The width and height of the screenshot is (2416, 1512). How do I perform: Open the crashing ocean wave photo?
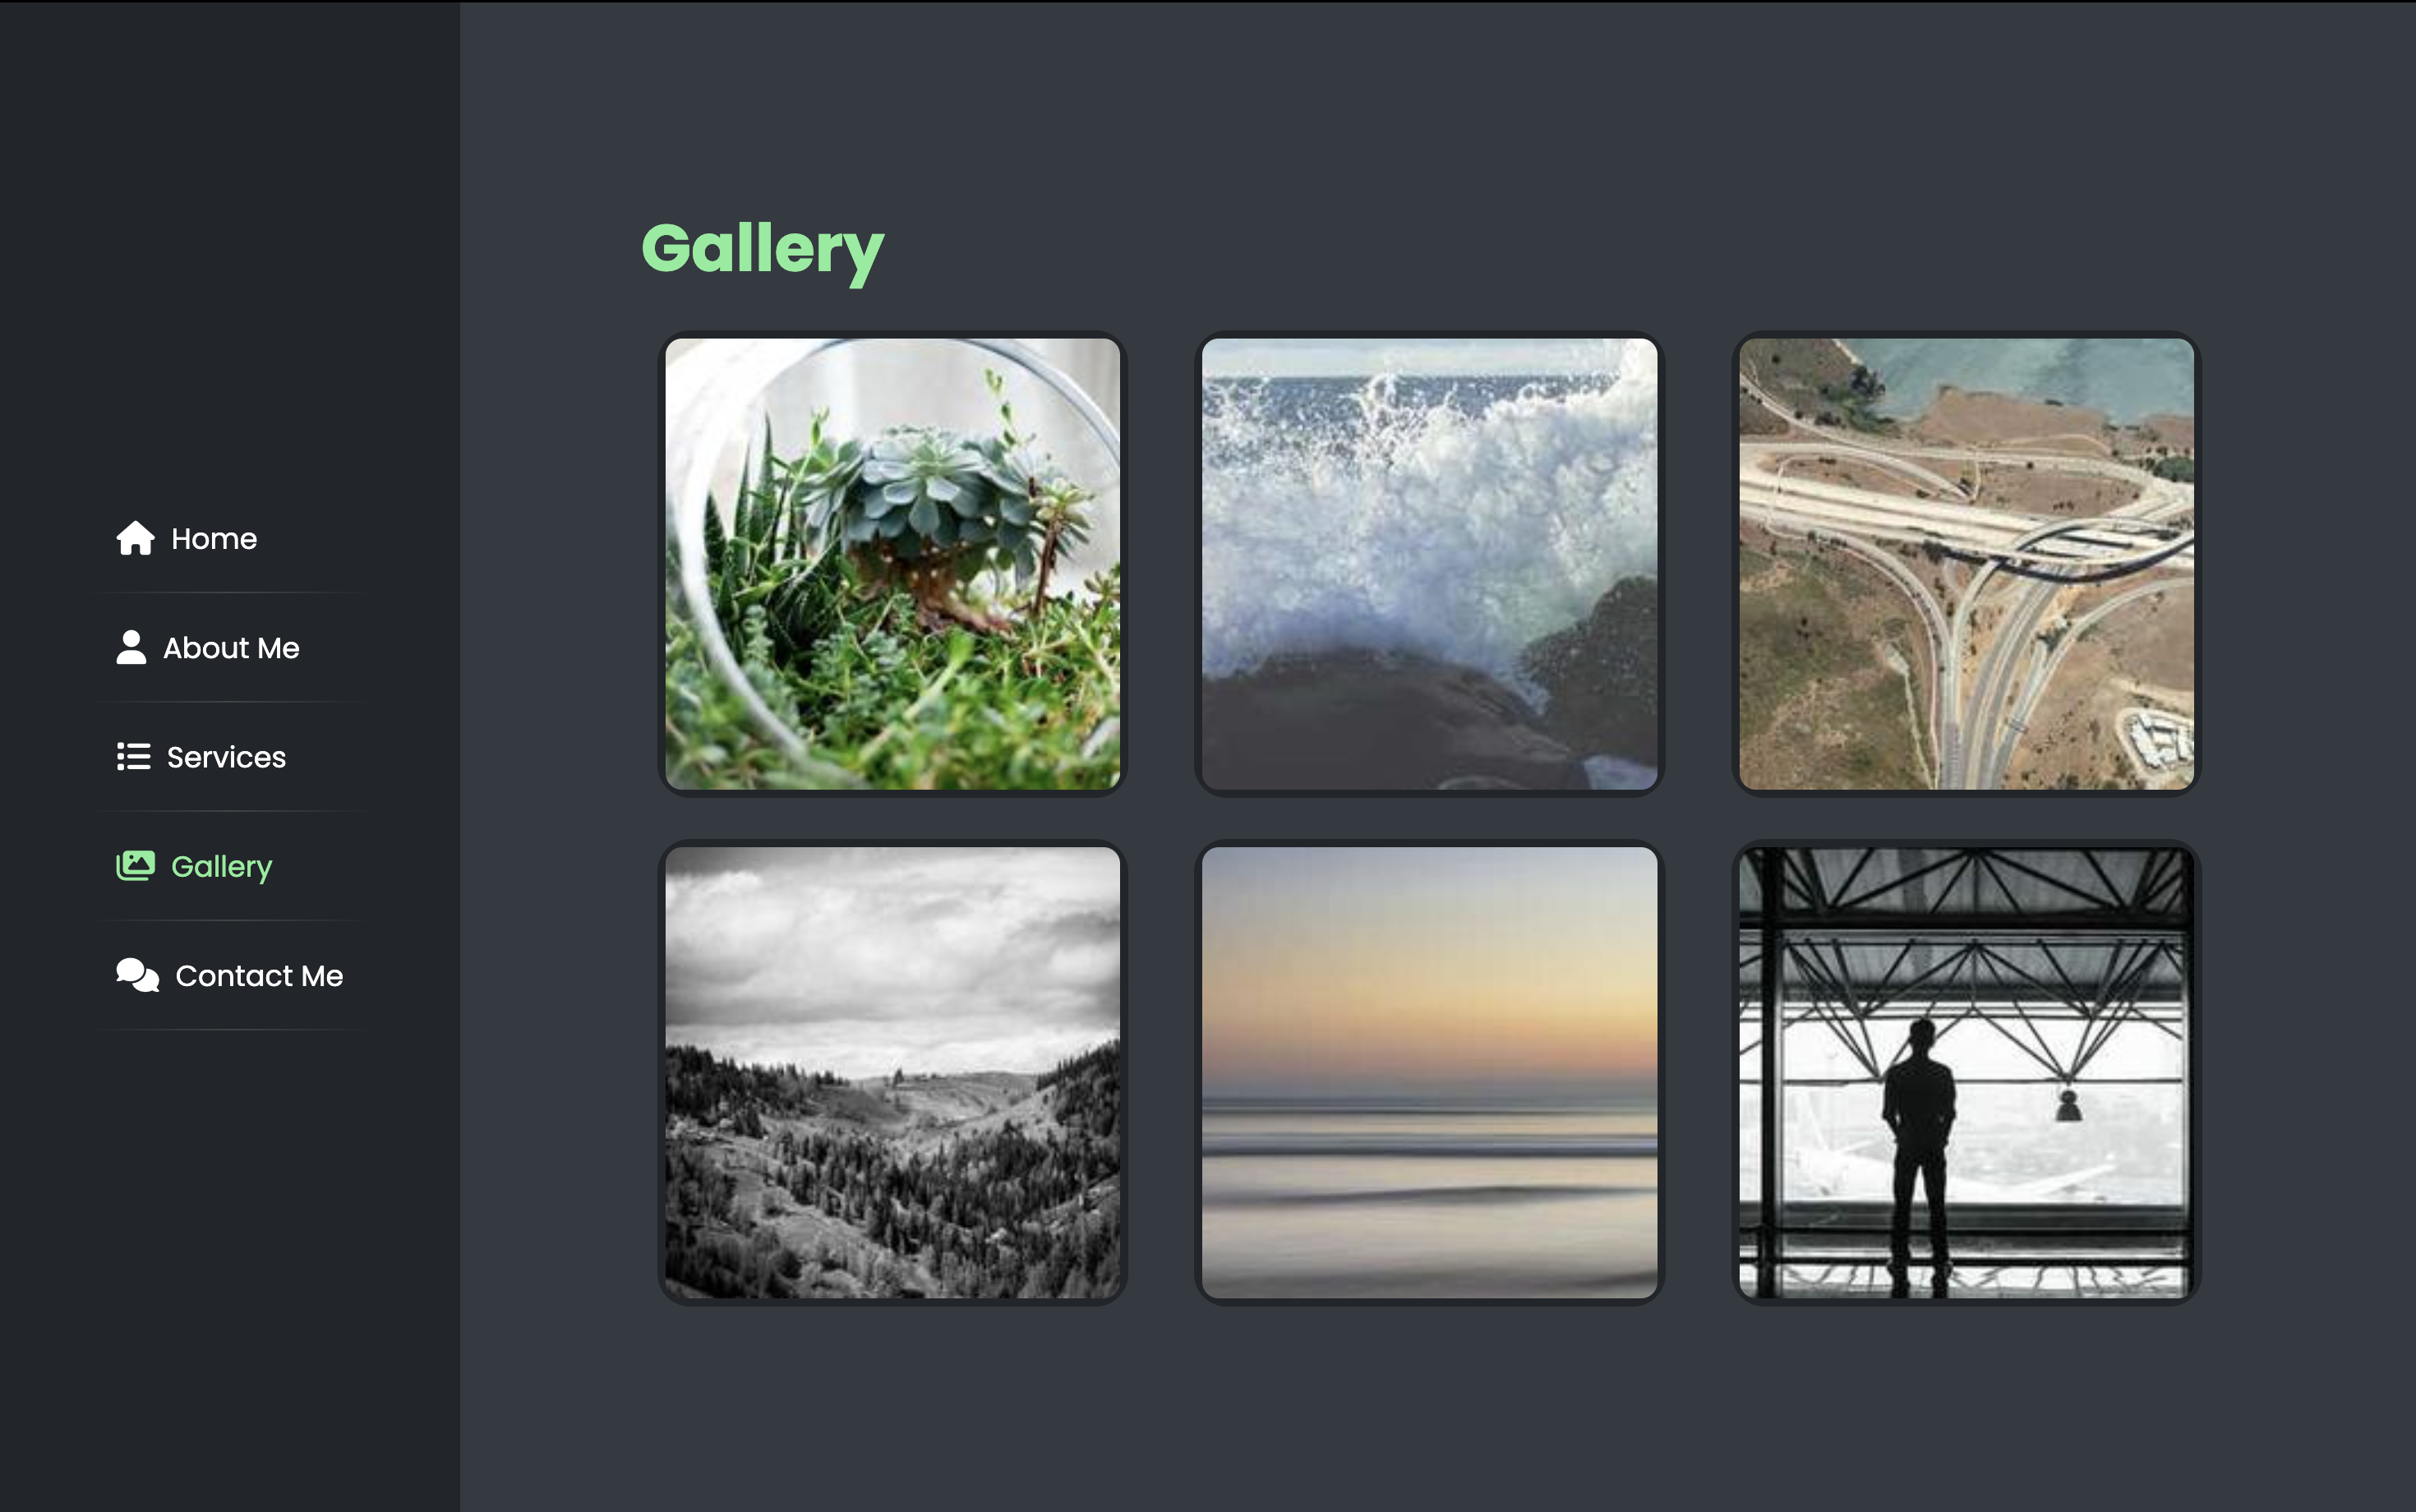tap(1429, 564)
